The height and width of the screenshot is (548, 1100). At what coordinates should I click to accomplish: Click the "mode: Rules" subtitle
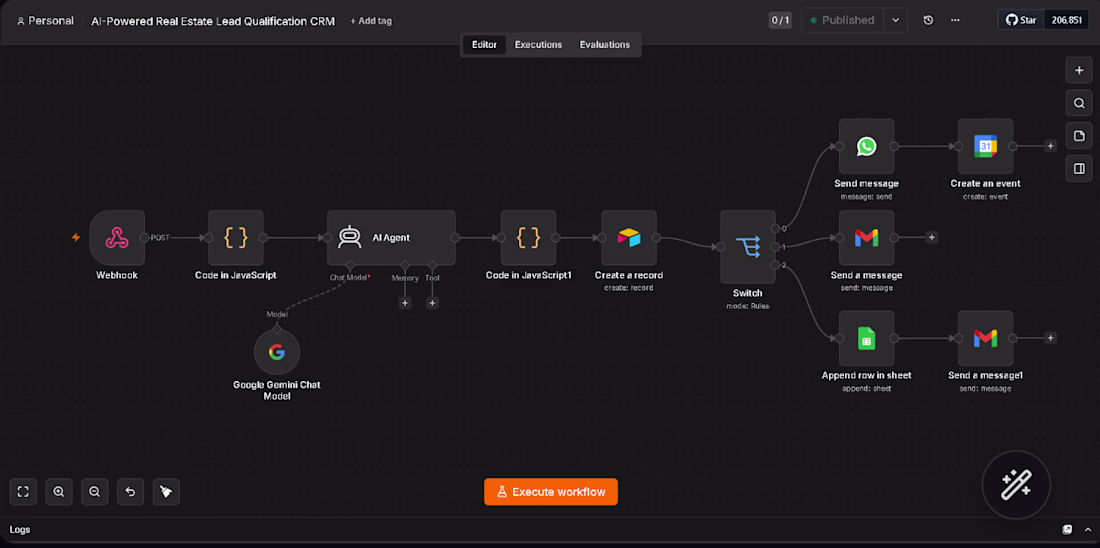pos(748,306)
